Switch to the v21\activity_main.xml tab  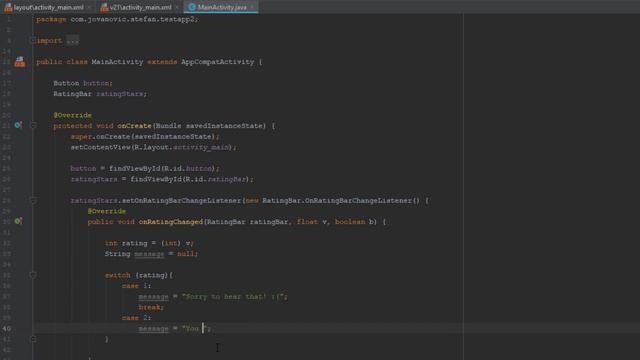[x=140, y=7]
